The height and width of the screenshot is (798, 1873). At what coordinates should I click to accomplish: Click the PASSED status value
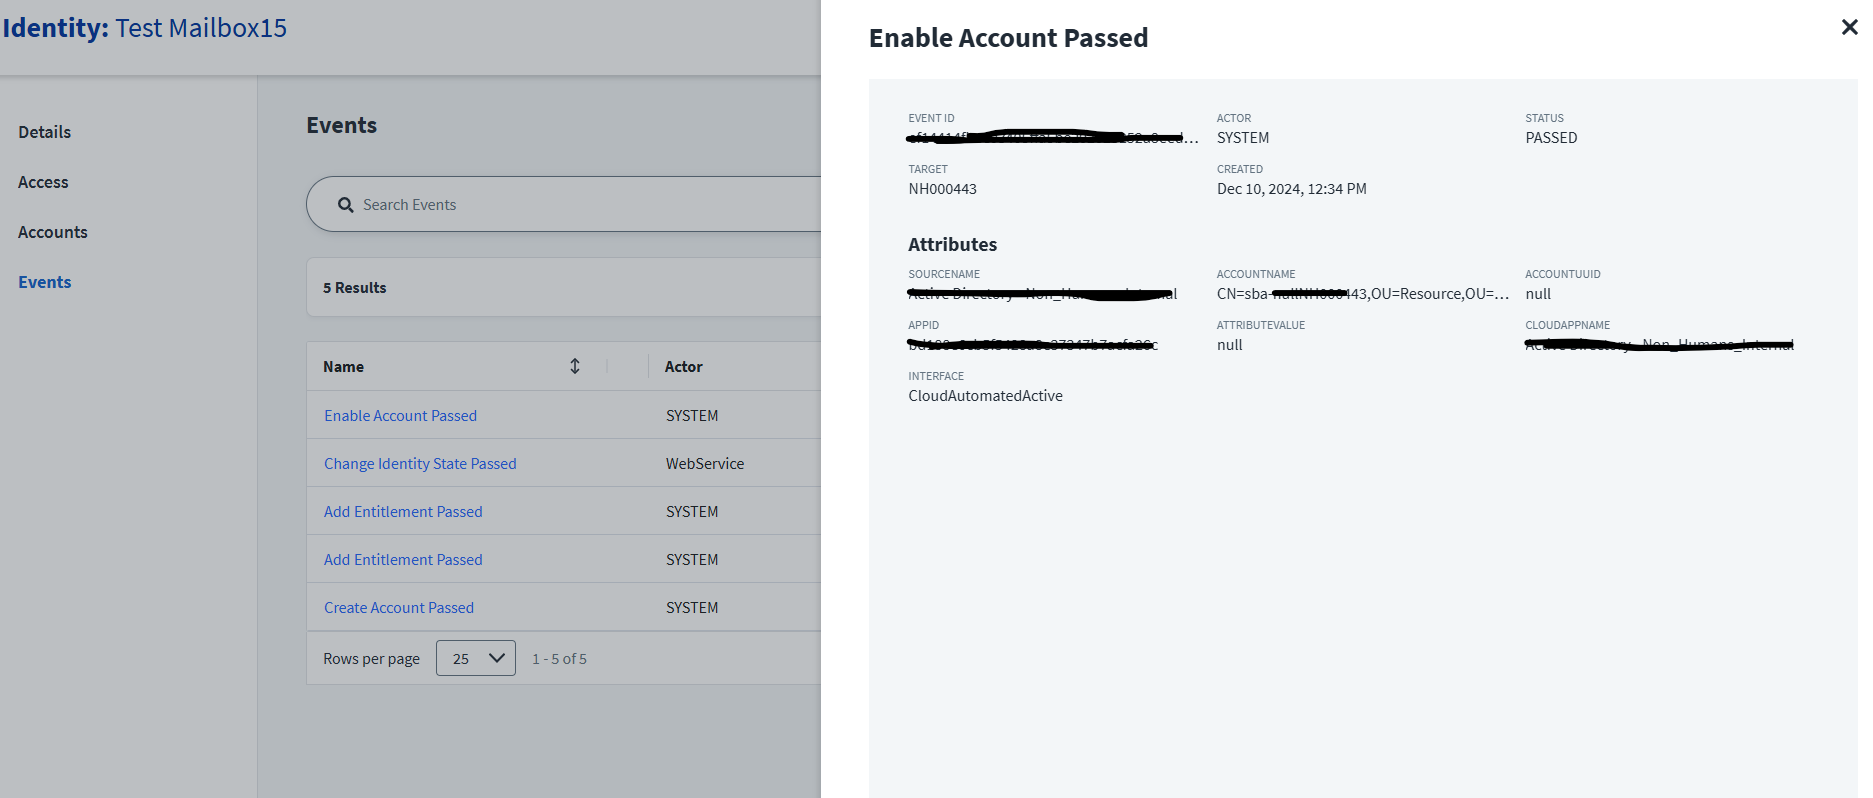[1551, 138]
